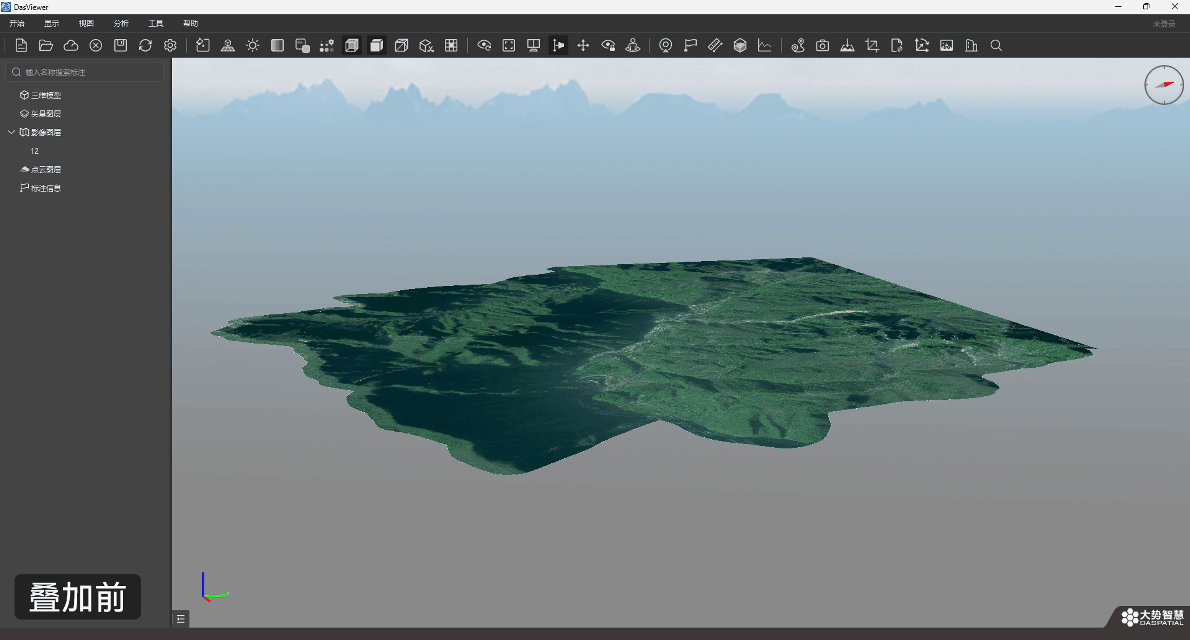Click the crop tool icon

click(872, 46)
